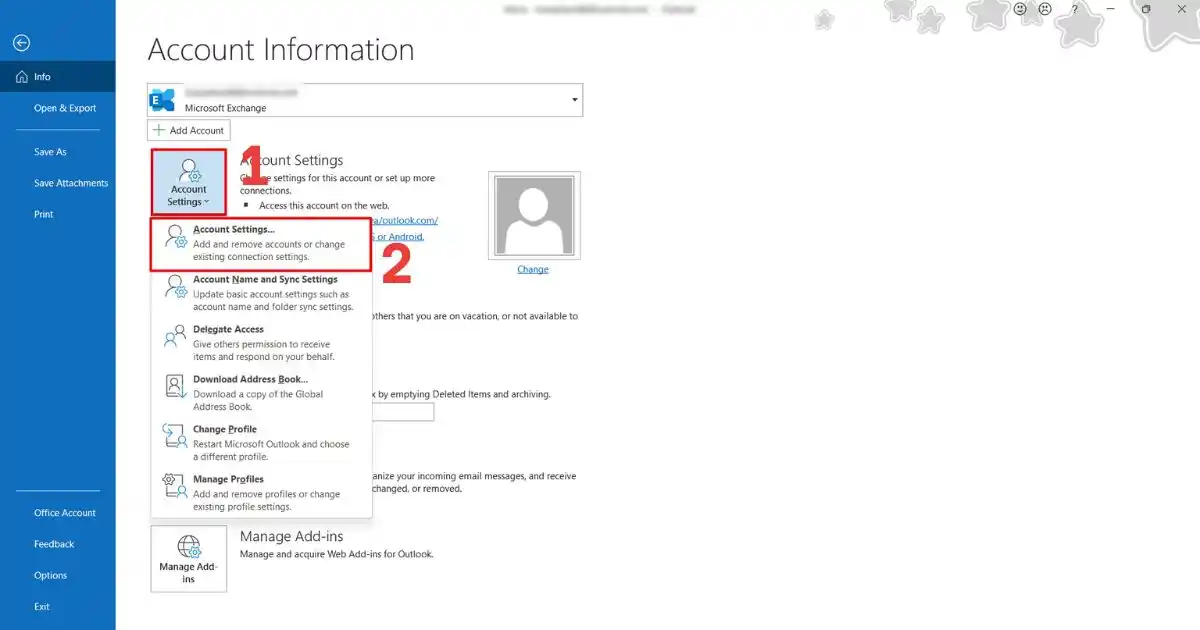Click the Microsoft Exchange account label

225,108
